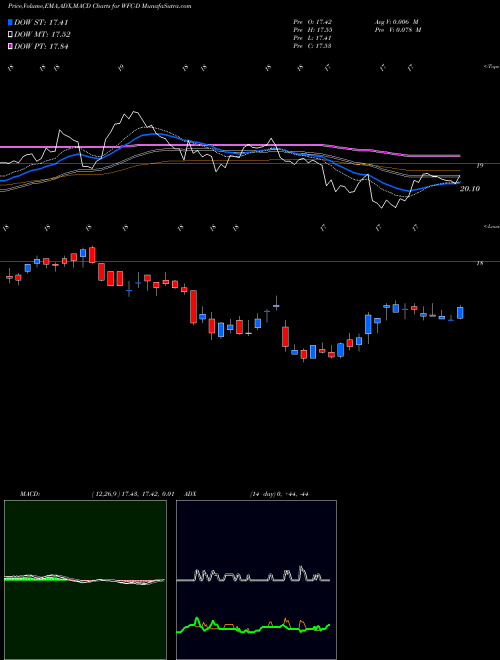Click the 'Pre V: 0.078 M' volume text
The width and height of the screenshot is (500, 660).
[x=397, y=30]
